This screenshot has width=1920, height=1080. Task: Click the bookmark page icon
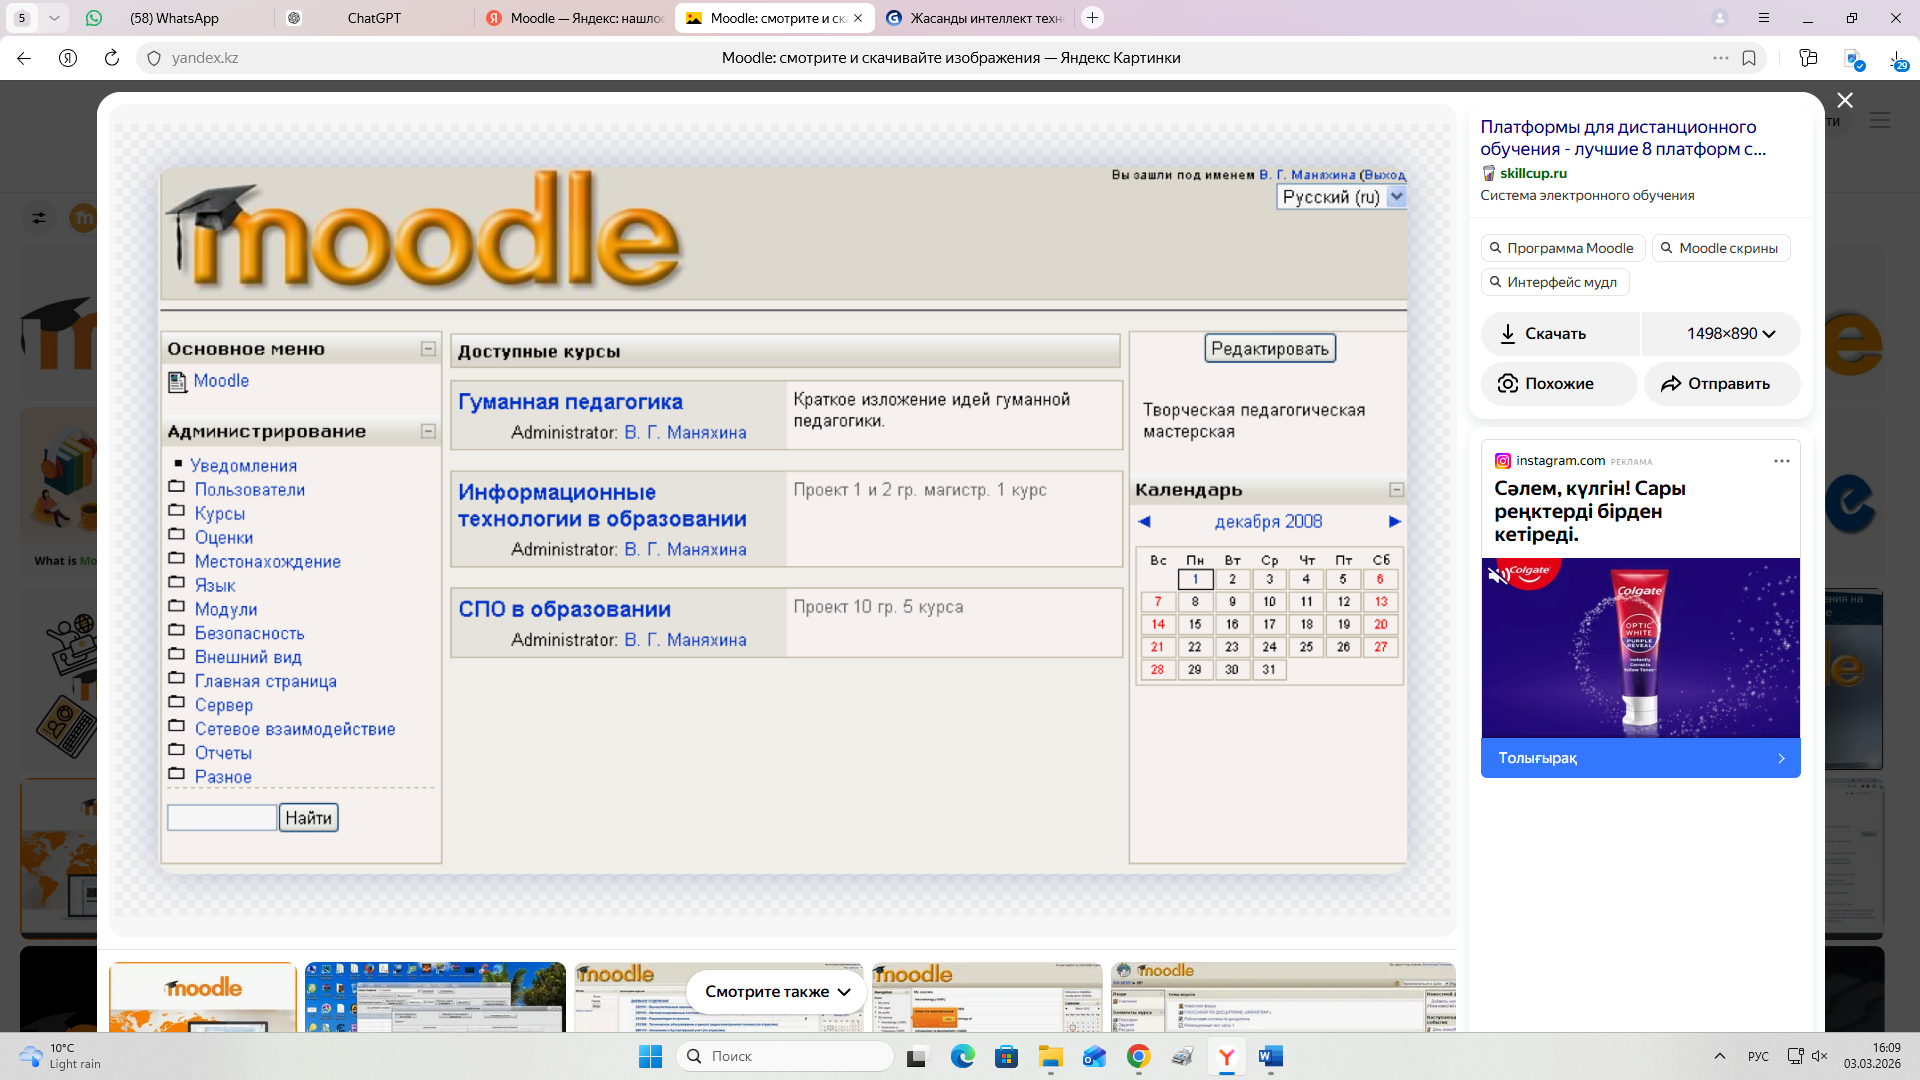[x=1749, y=58]
